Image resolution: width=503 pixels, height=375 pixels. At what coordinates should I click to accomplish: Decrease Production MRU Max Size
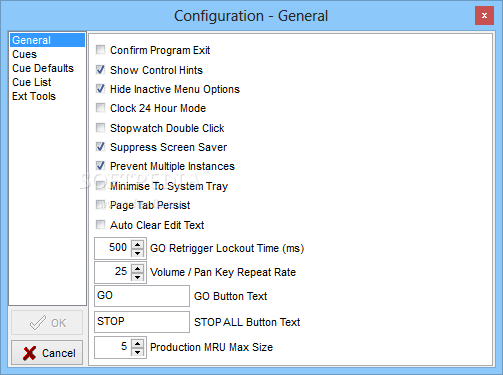(x=137, y=352)
